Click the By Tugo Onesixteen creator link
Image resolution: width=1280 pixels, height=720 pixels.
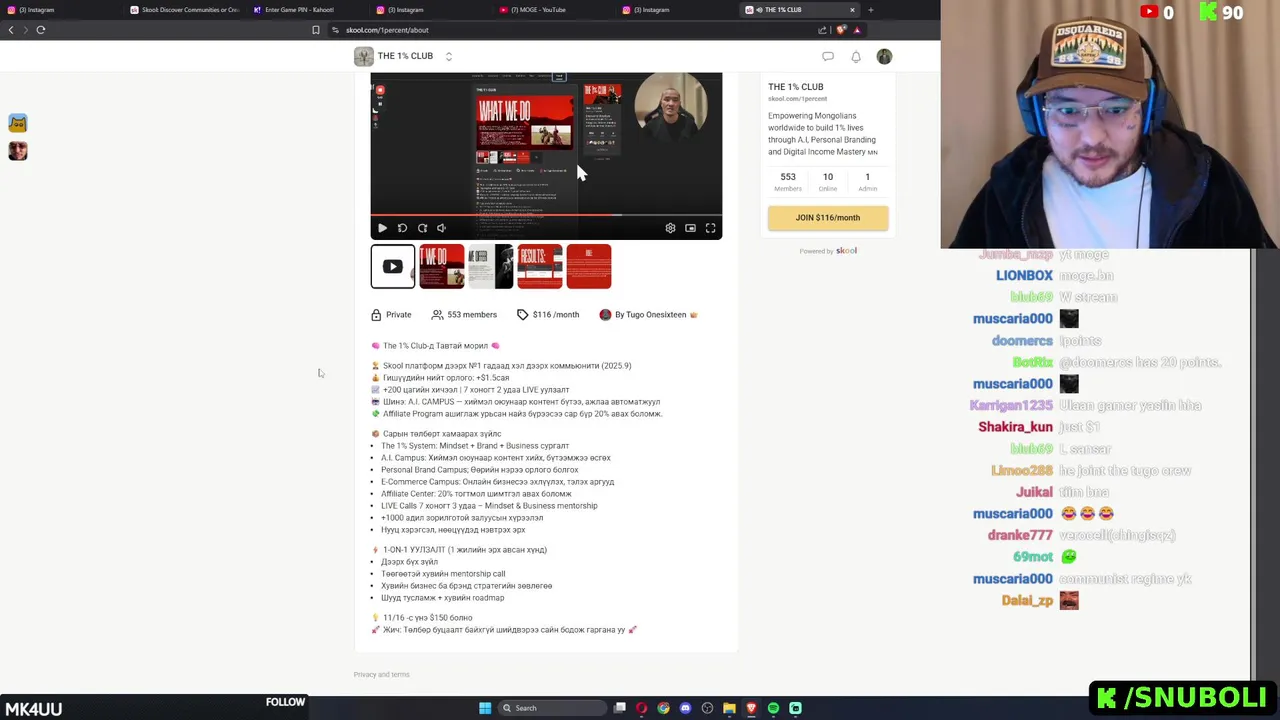tap(648, 314)
